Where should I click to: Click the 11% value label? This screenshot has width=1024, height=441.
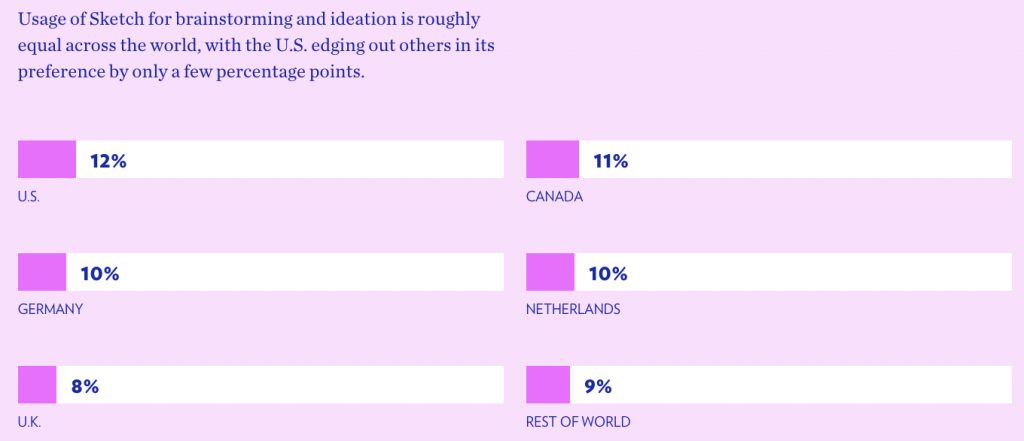point(611,161)
